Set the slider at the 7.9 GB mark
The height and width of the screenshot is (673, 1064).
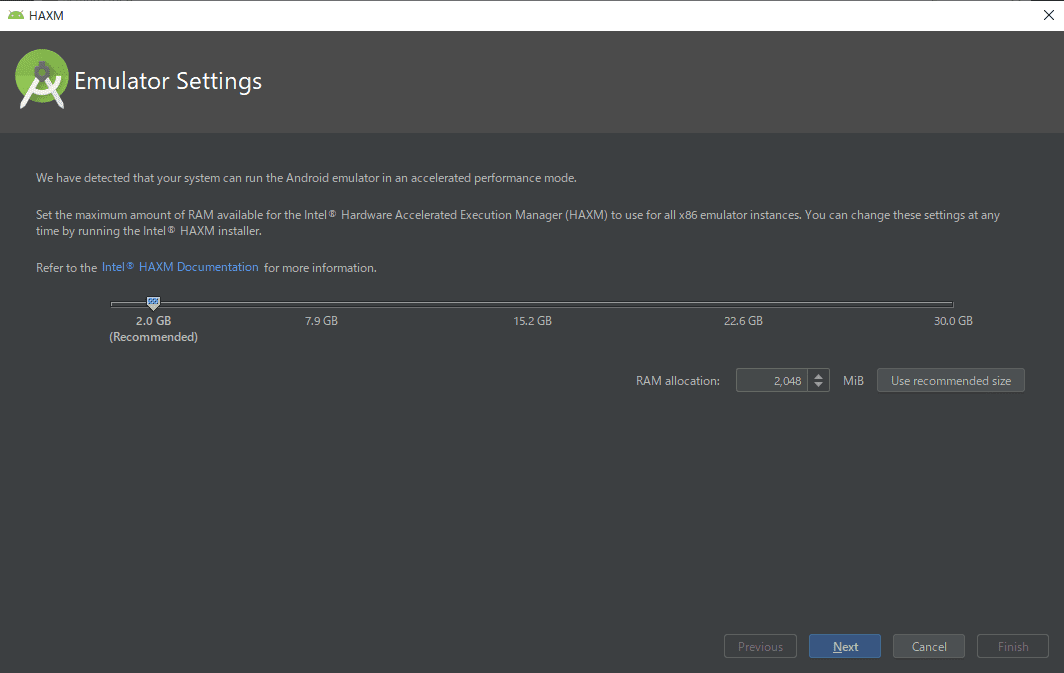tap(321, 304)
